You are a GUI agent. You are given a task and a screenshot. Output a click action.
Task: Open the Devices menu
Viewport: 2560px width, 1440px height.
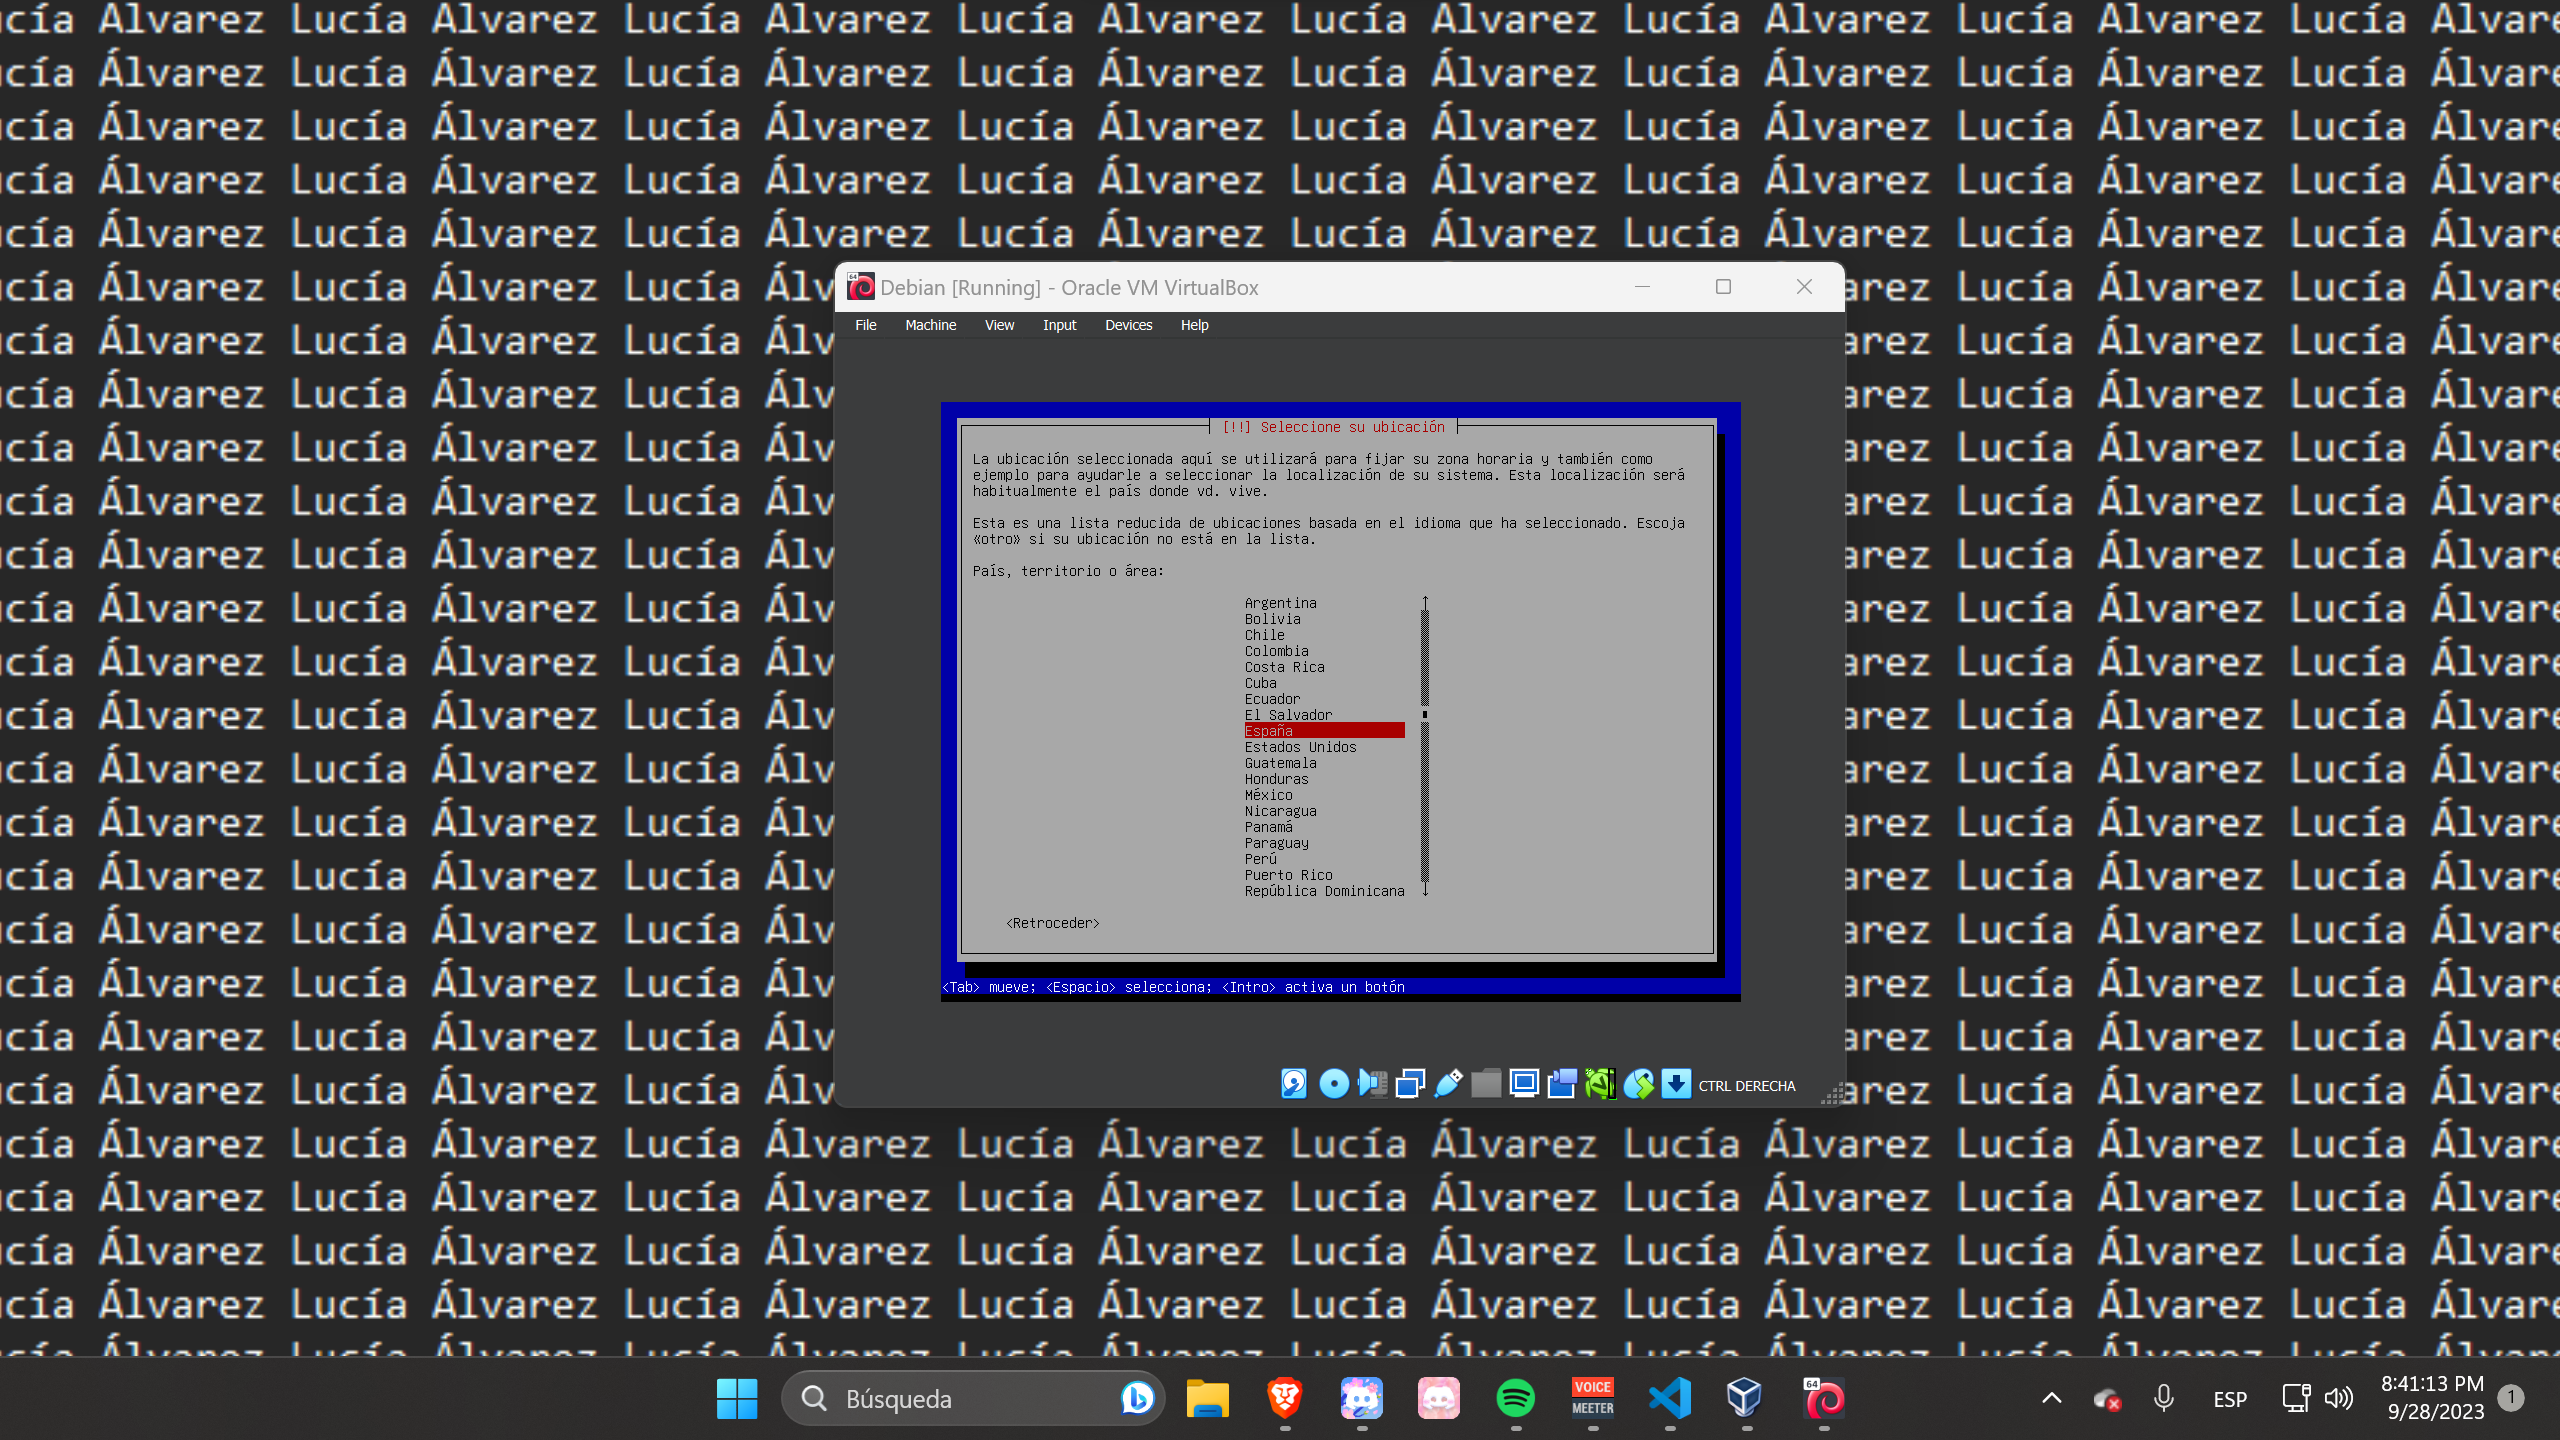[1128, 325]
